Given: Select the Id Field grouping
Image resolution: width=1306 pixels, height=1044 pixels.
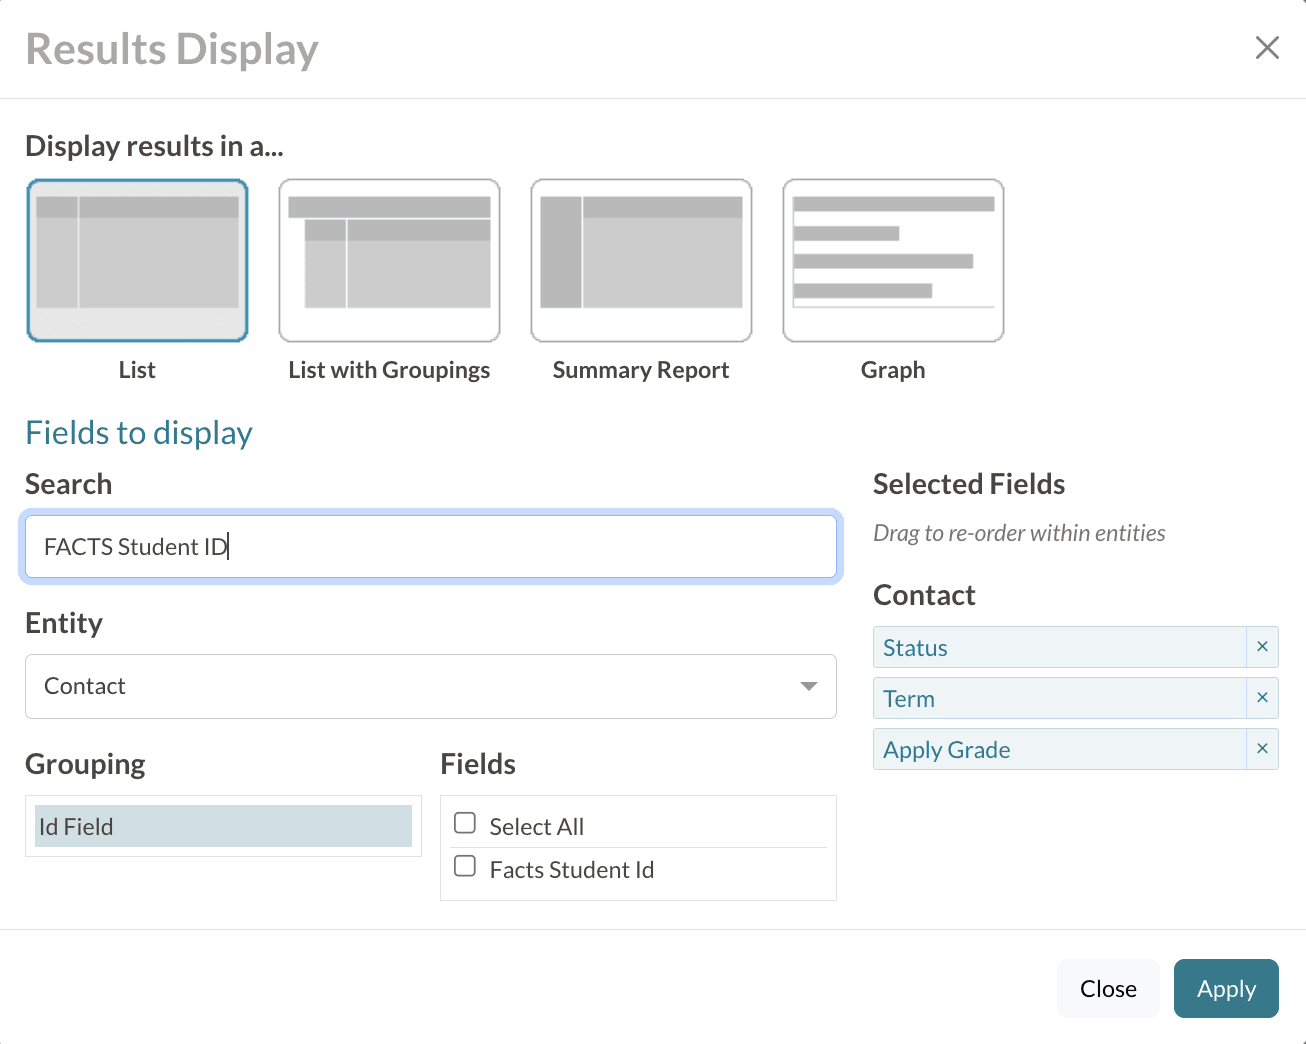Looking at the screenshot, I should [223, 826].
